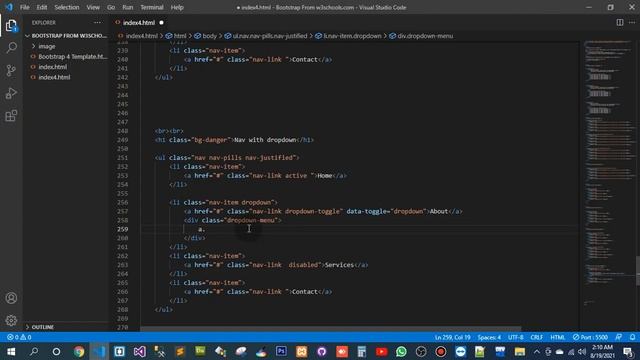The width and height of the screenshot is (640, 360).
Task: Open the Search view in activity bar
Action: coord(11,48)
